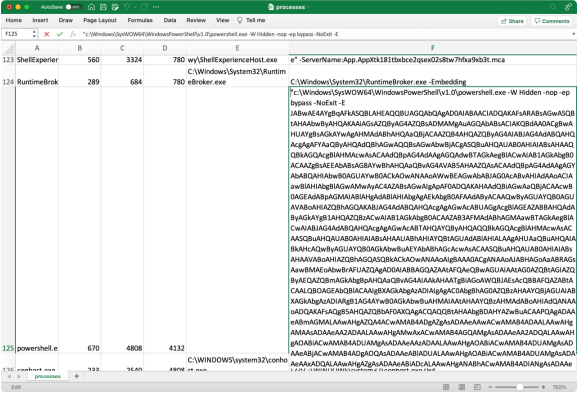Image resolution: width=583 pixels, height=398 pixels.
Task: Confirm entry with green checkmark
Action: coord(59,34)
